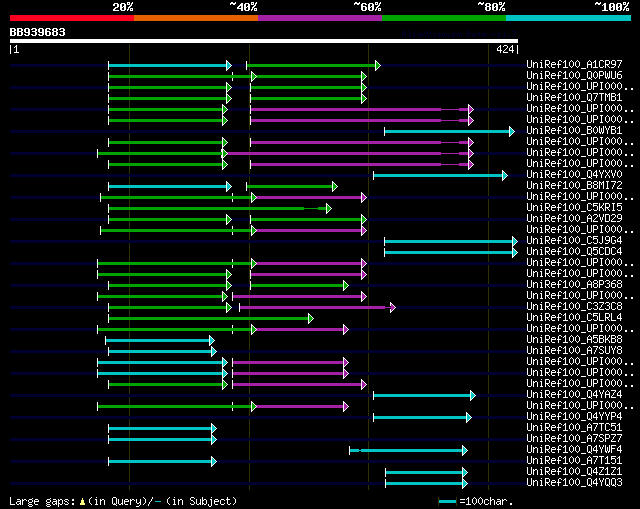Select the UniRef100_Q4YQQ3 label
The width and height of the screenshot is (640, 509).
(x=574, y=483)
